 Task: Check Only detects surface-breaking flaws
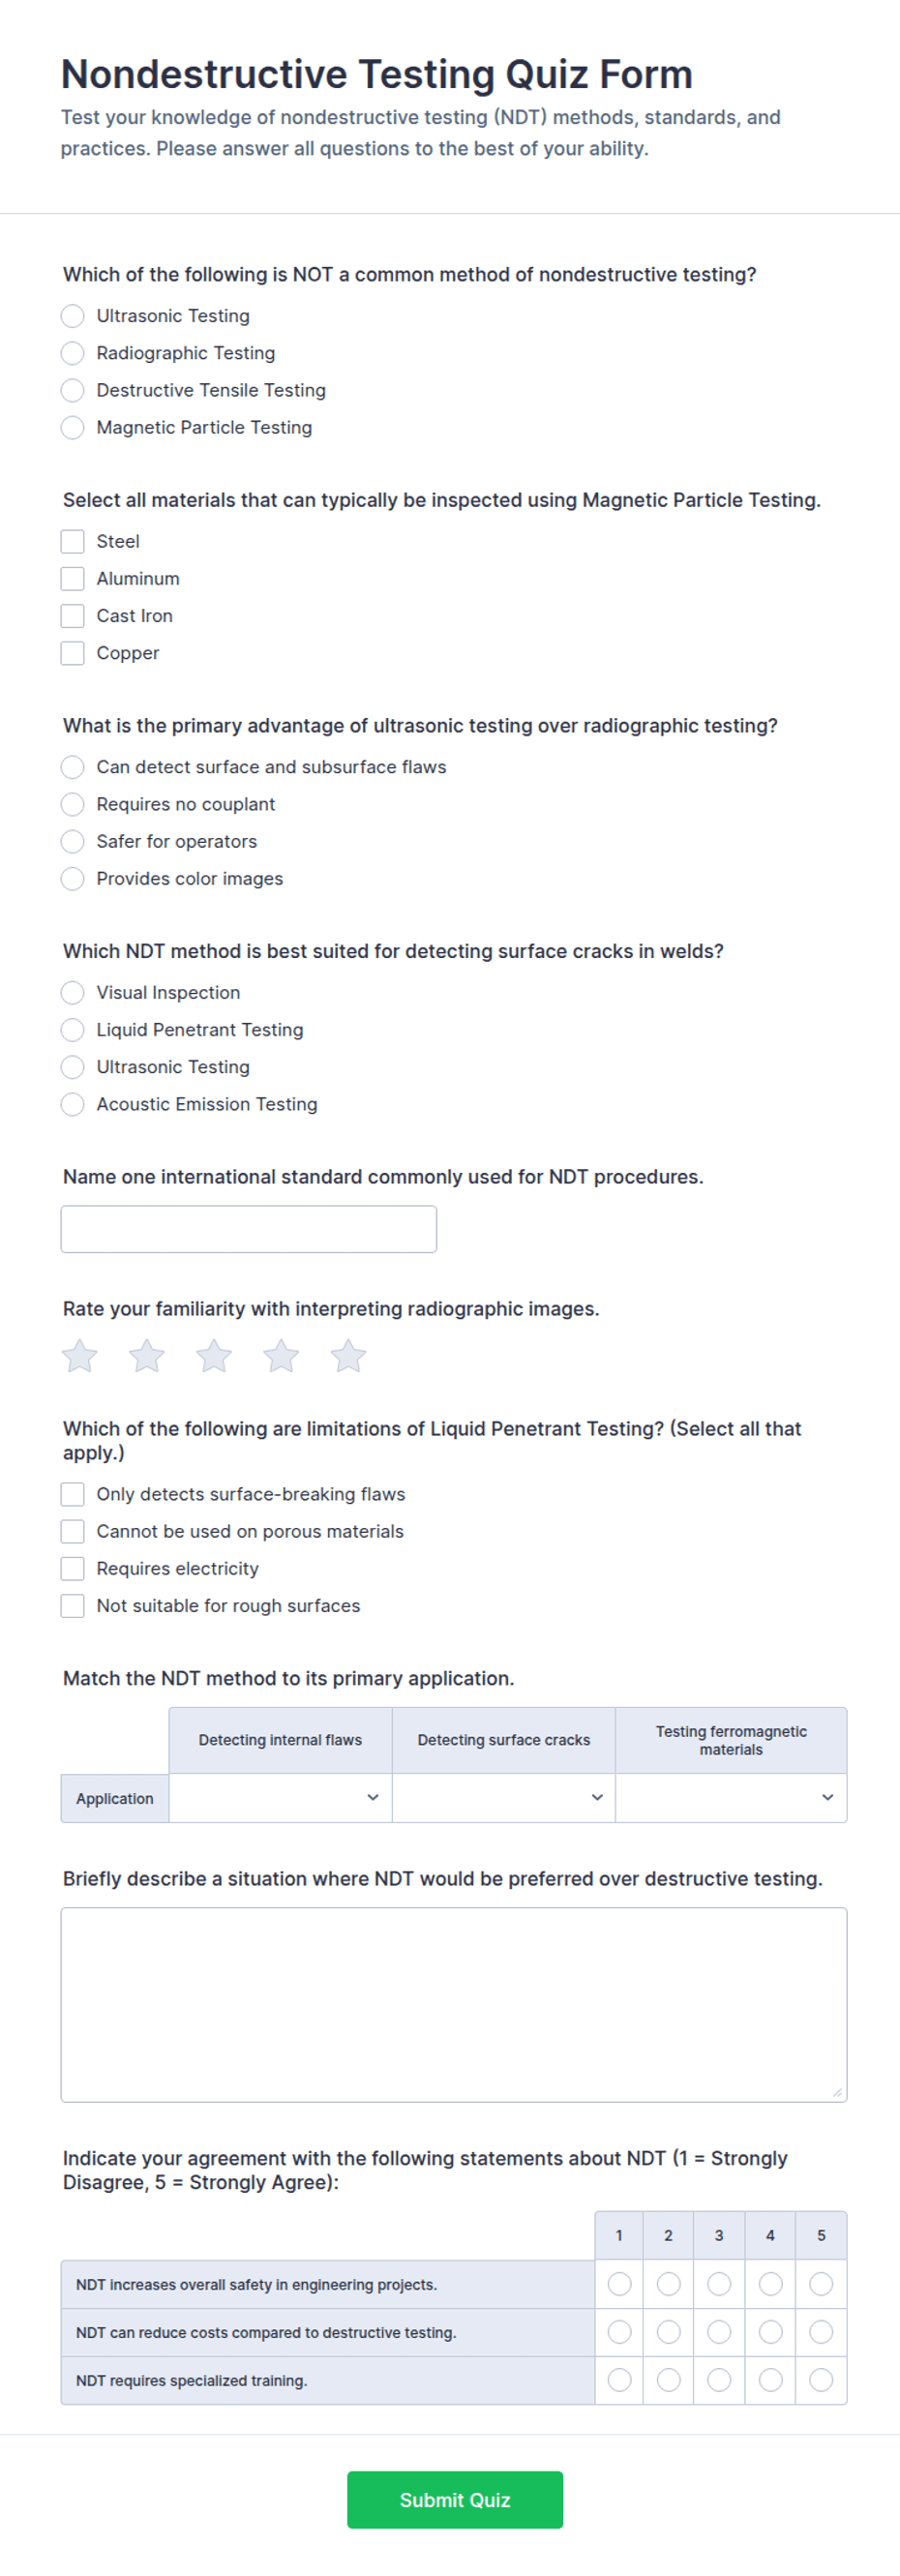(x=72, y=1494)
